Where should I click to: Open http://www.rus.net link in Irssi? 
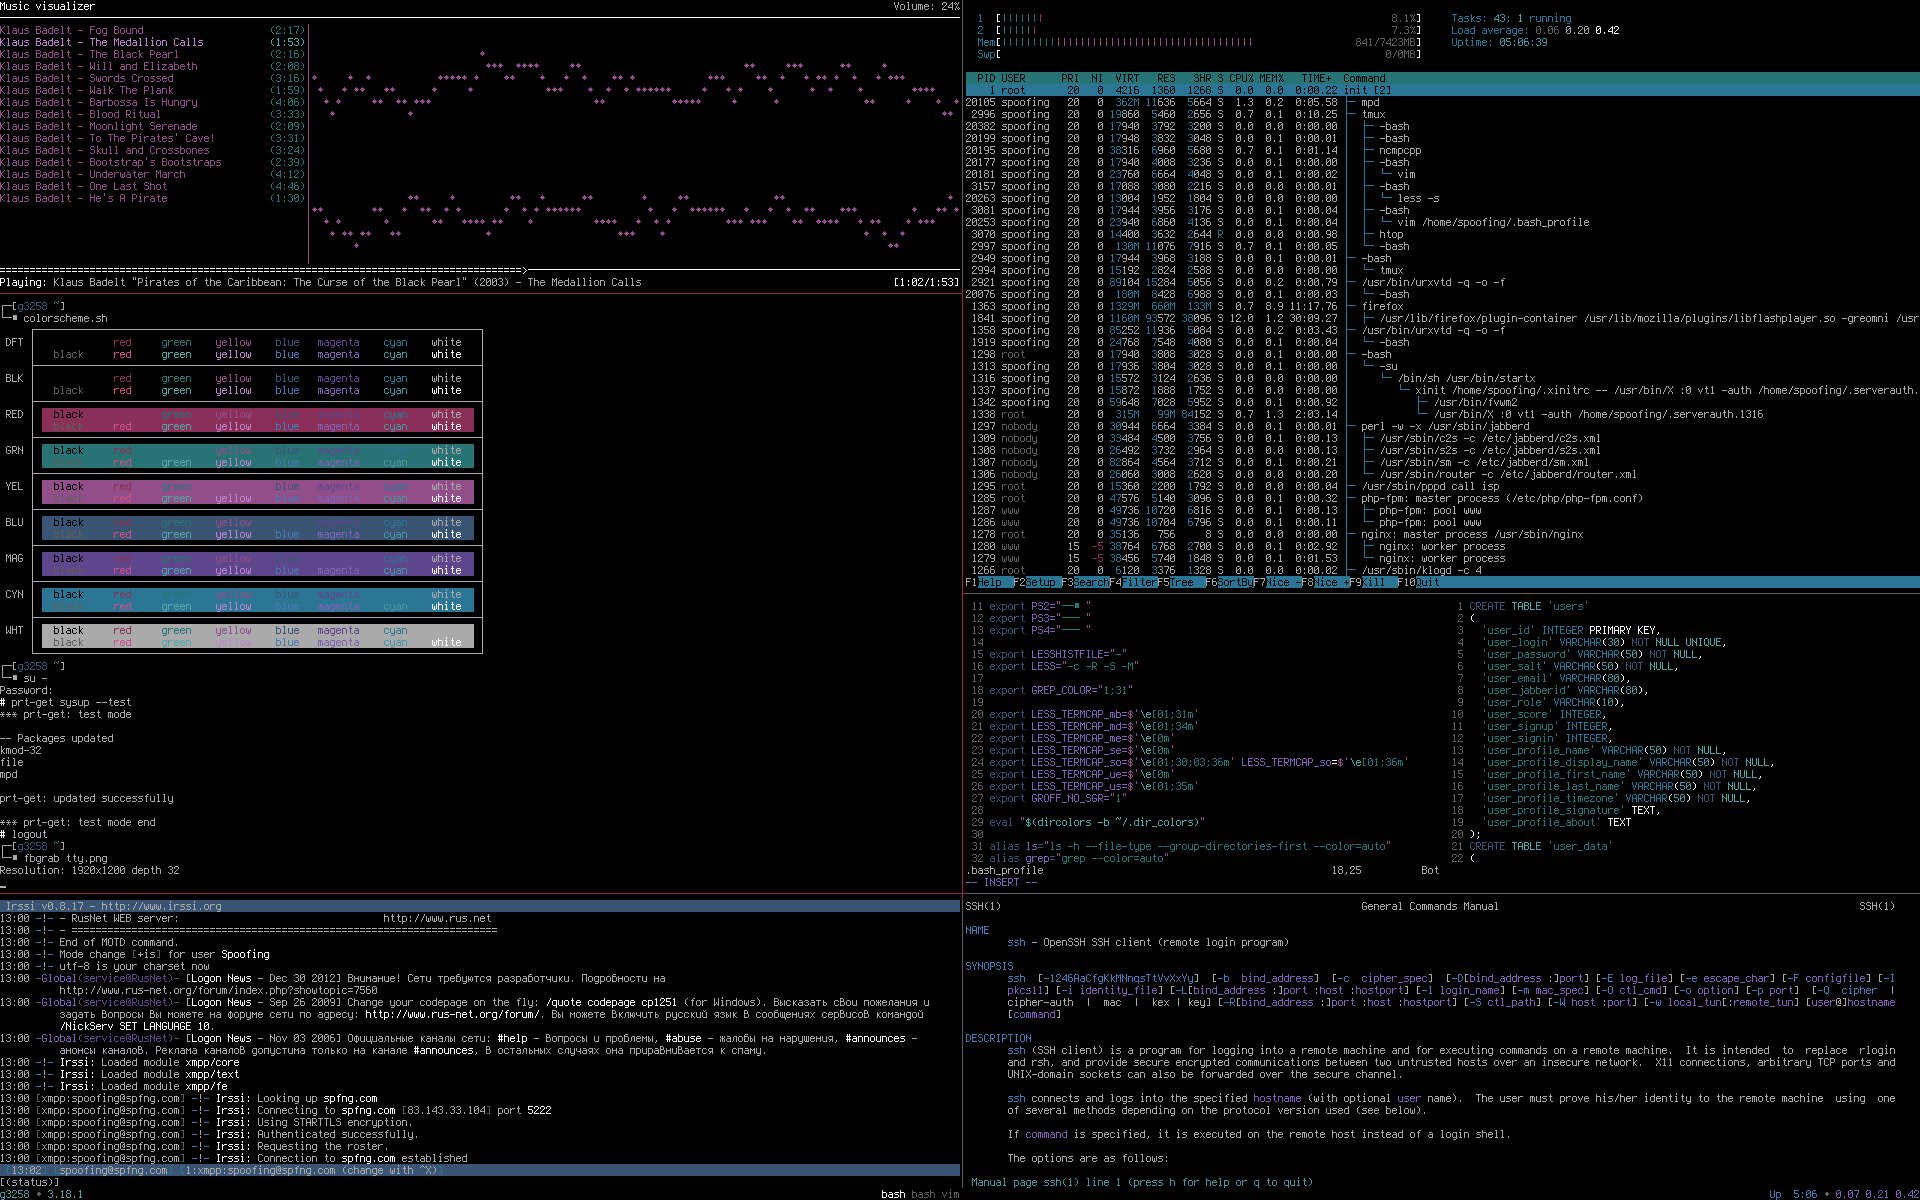[x=437, y=918]
